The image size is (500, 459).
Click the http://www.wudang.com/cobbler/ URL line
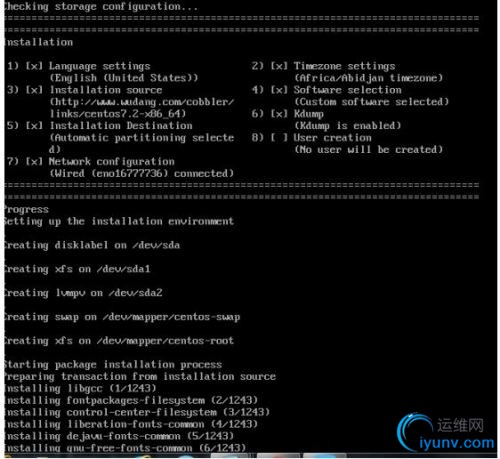pos(142,102)
